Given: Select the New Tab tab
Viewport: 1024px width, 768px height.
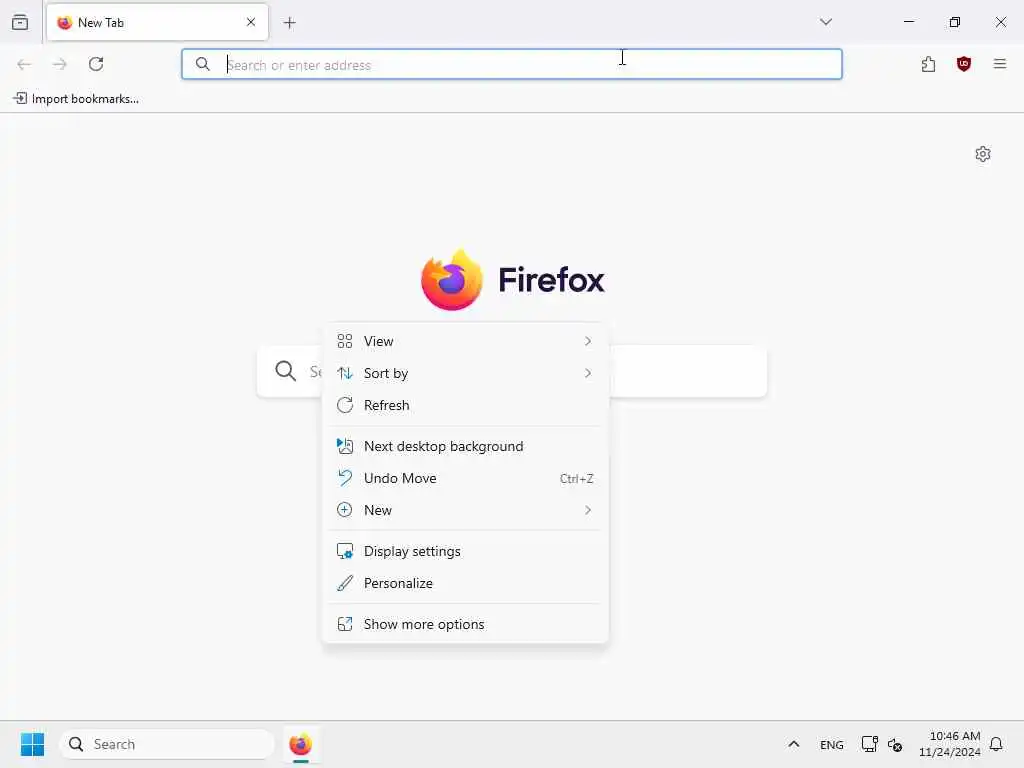Looking at the screenshot, I should coord(157,22).
